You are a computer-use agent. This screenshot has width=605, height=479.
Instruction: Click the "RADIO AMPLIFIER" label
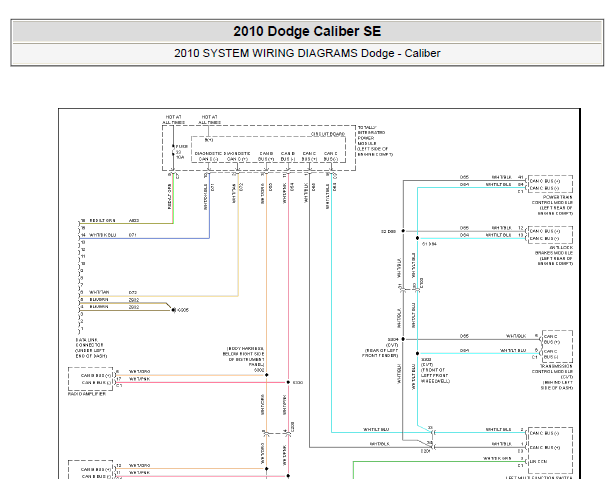(x=87, y=394)
